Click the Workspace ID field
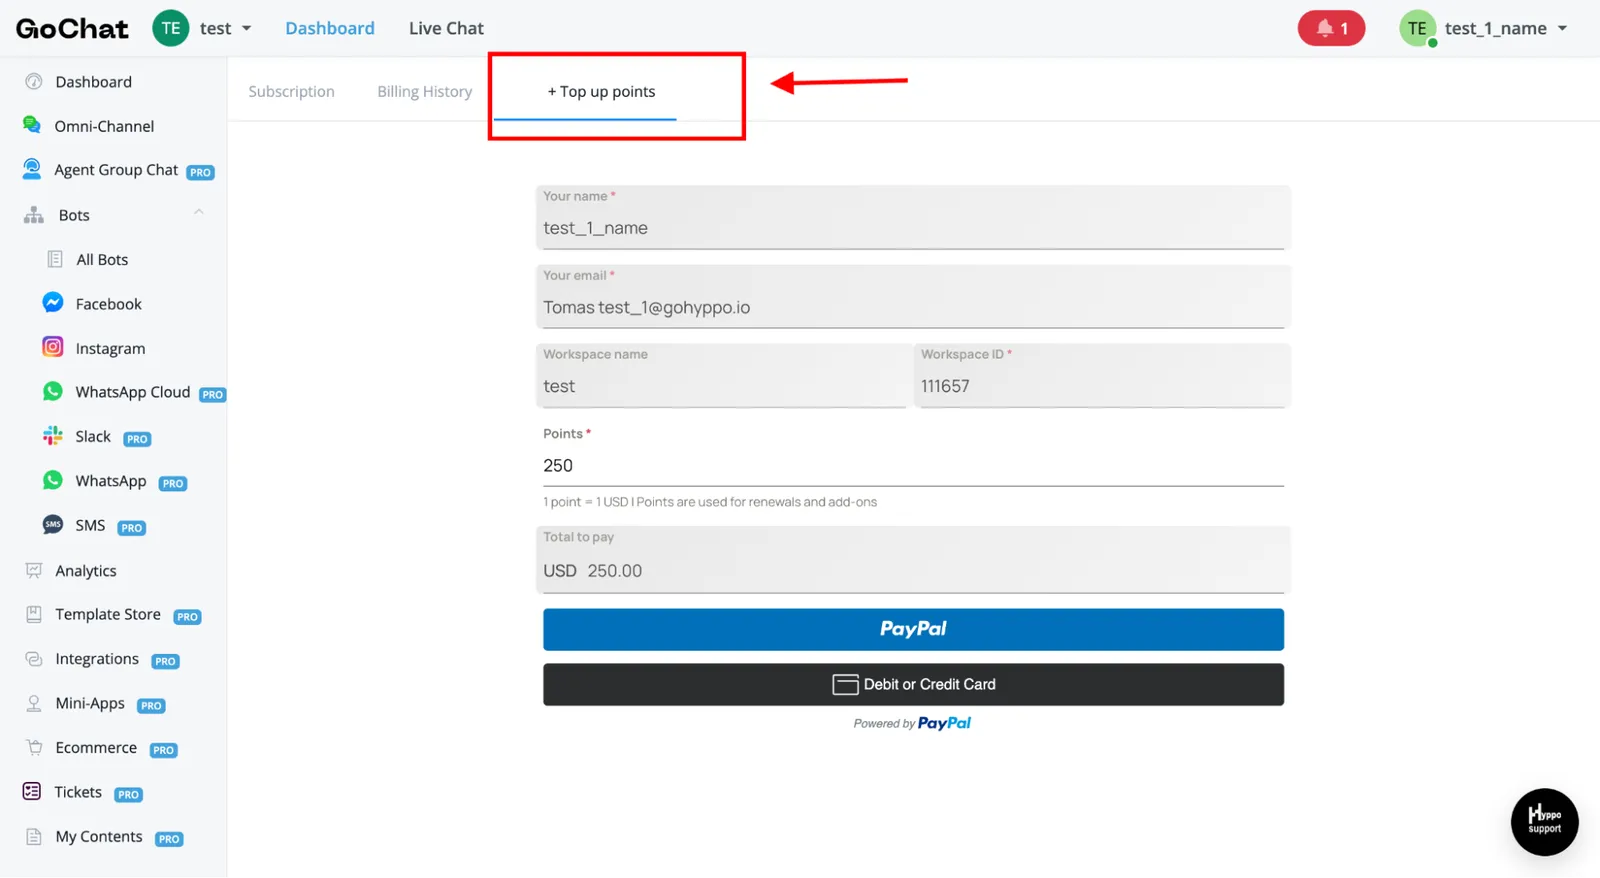 [x=1102, y=375]
